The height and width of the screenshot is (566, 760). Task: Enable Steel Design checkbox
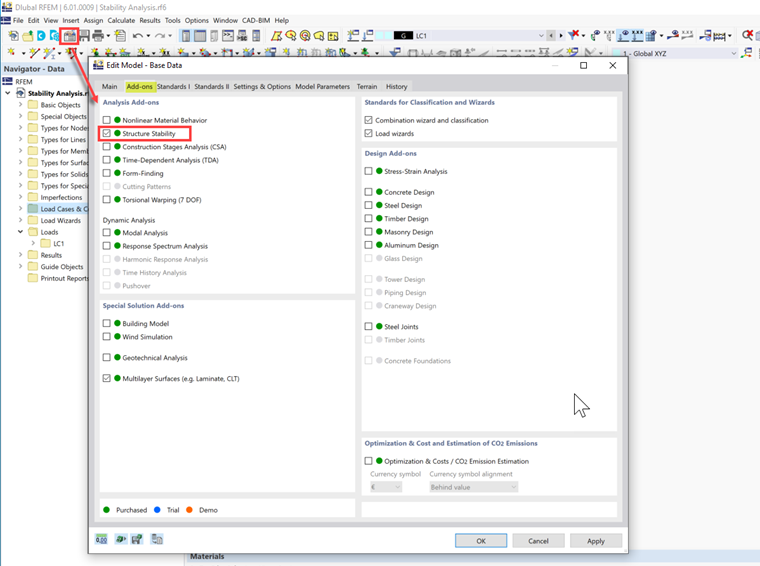pos(368,205)
